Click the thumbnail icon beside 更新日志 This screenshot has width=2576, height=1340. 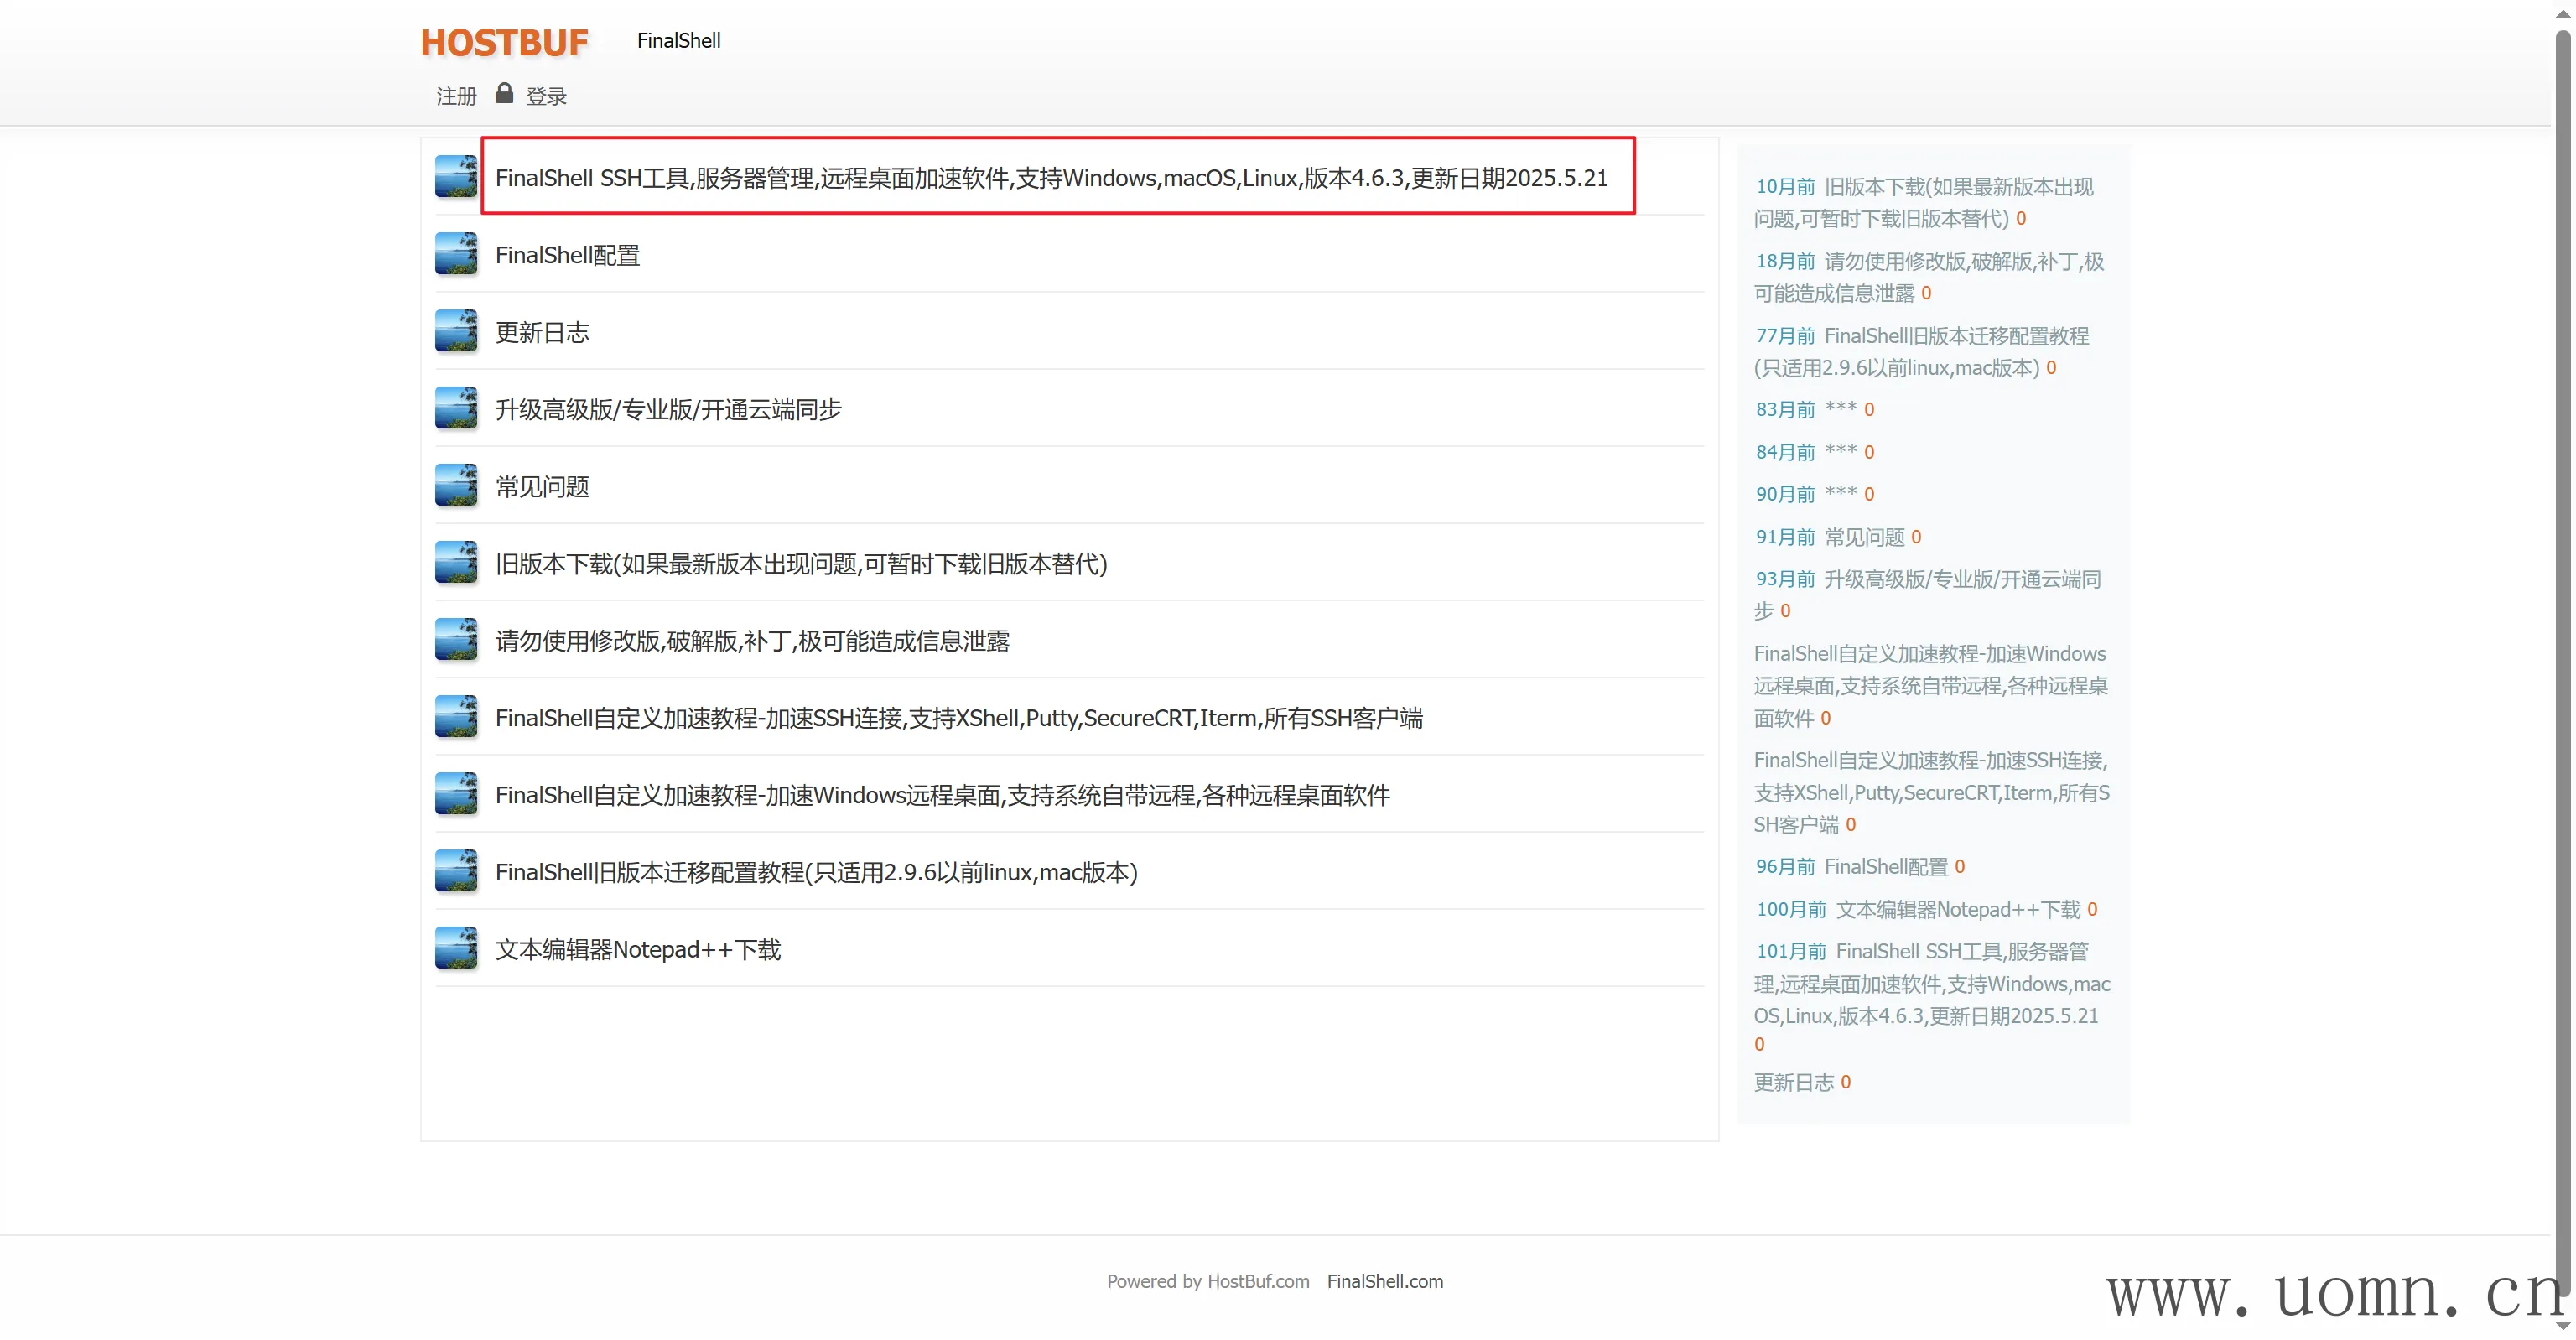pos(456,331)
